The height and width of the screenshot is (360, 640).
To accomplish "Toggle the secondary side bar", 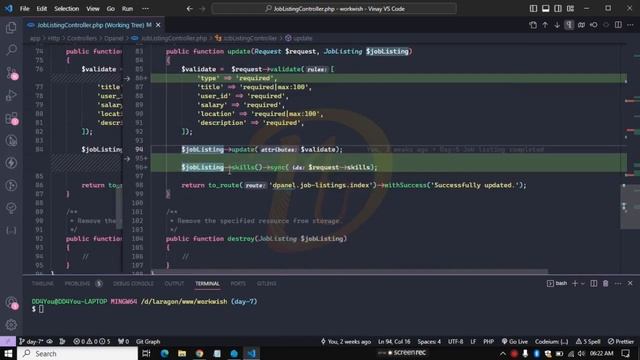I will tap(558, 9).
